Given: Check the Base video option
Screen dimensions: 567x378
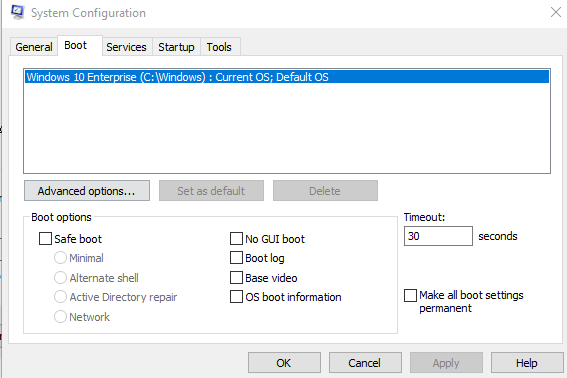Looking at the screenshot, I should click(x=236, y=278).
